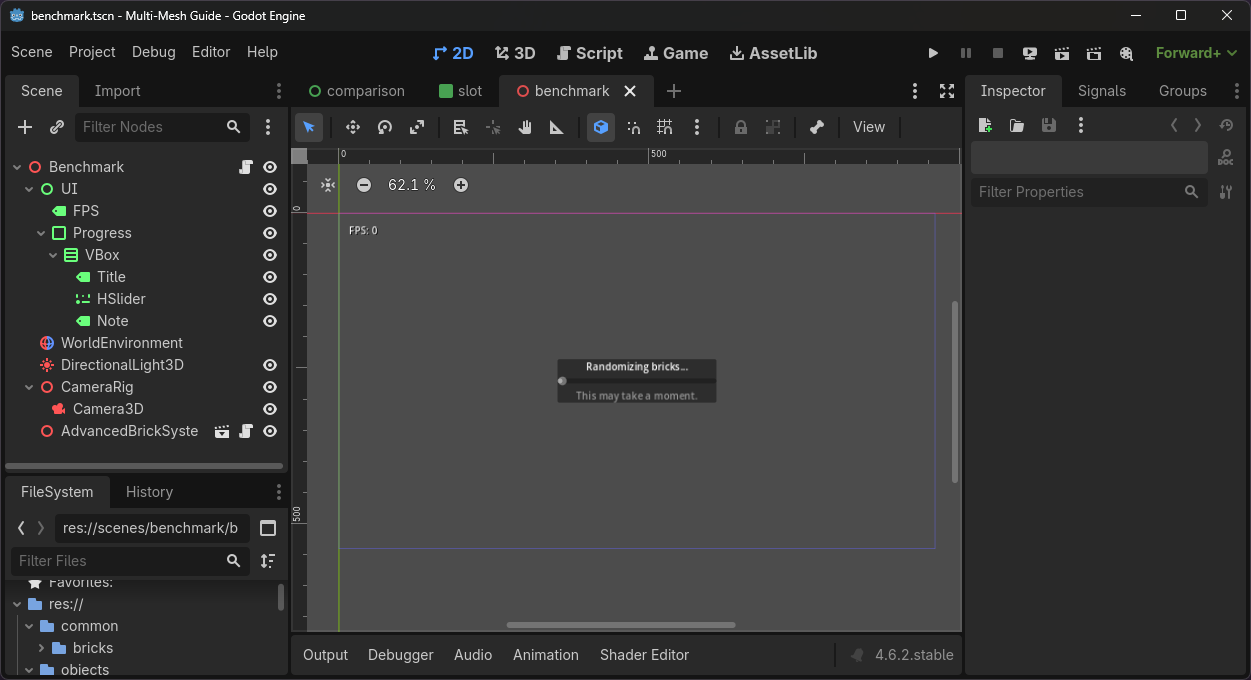Open snapping options three-dot menu
The image size is (1251, 680).
[x=697, y=127]
